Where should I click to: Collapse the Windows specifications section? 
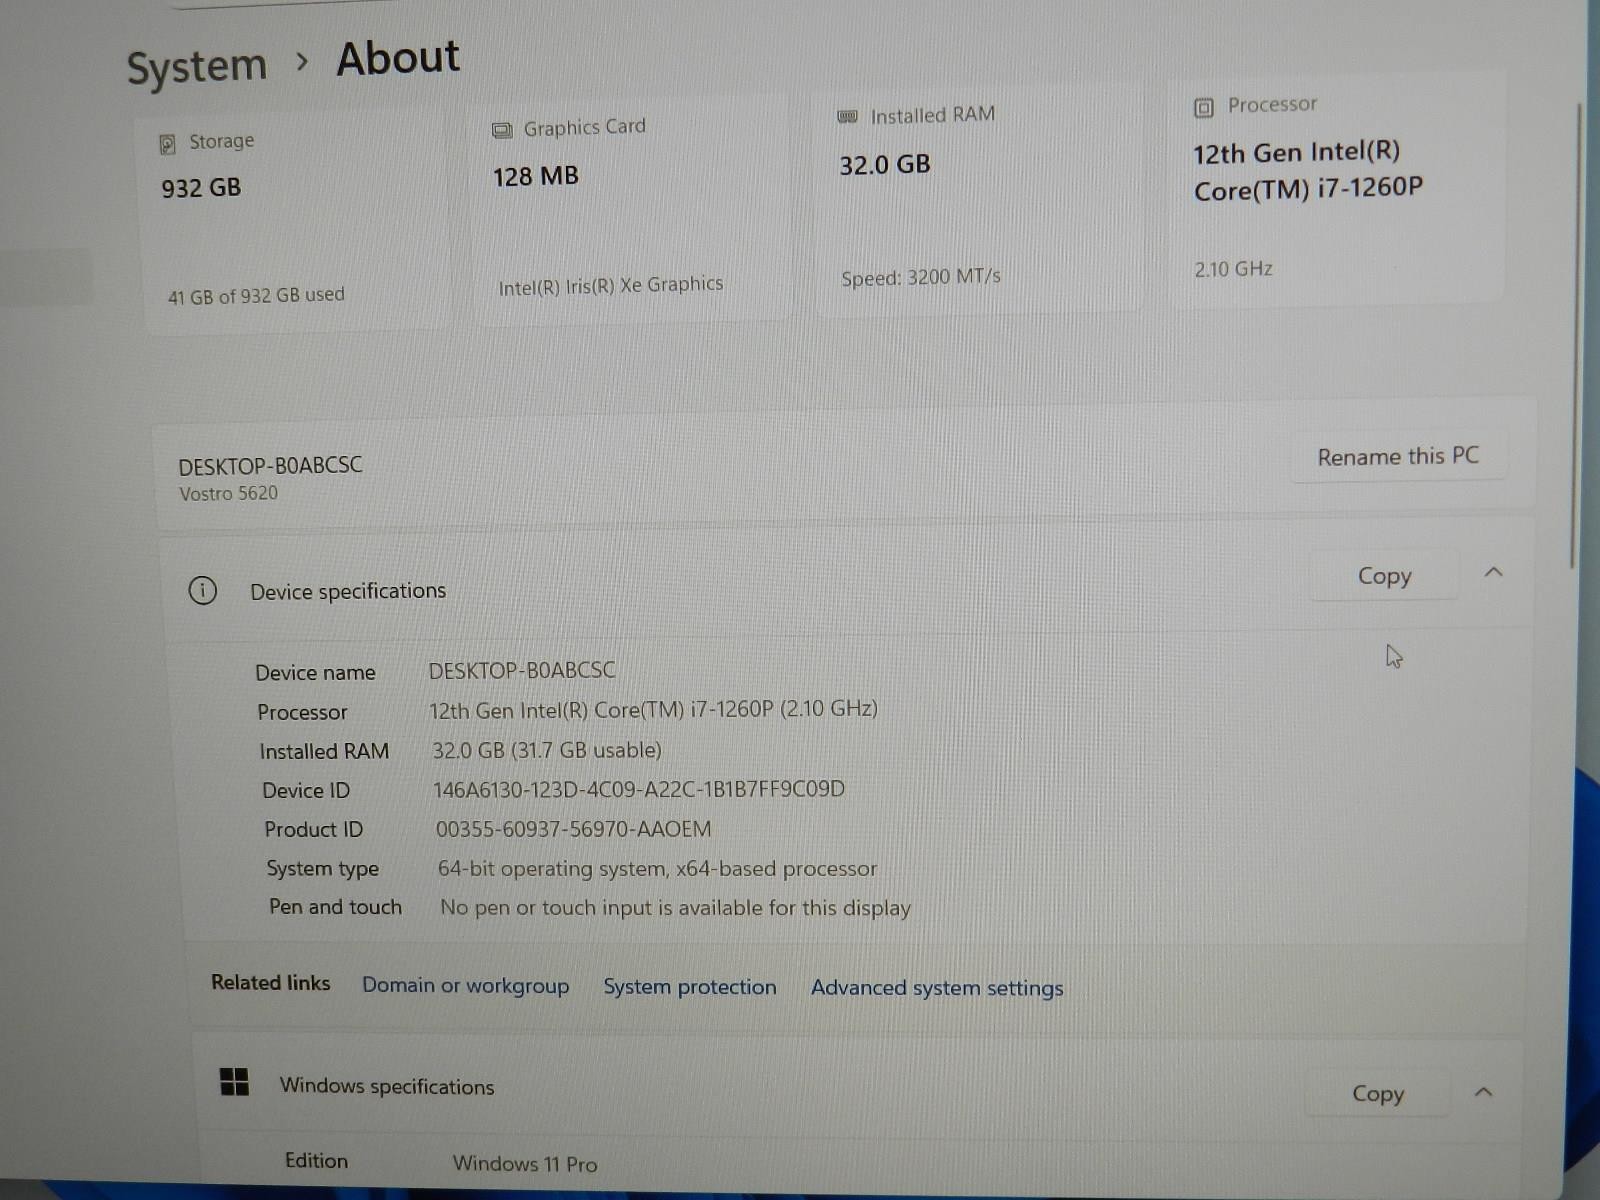pyautogui.click(x=1484, y=1092)
